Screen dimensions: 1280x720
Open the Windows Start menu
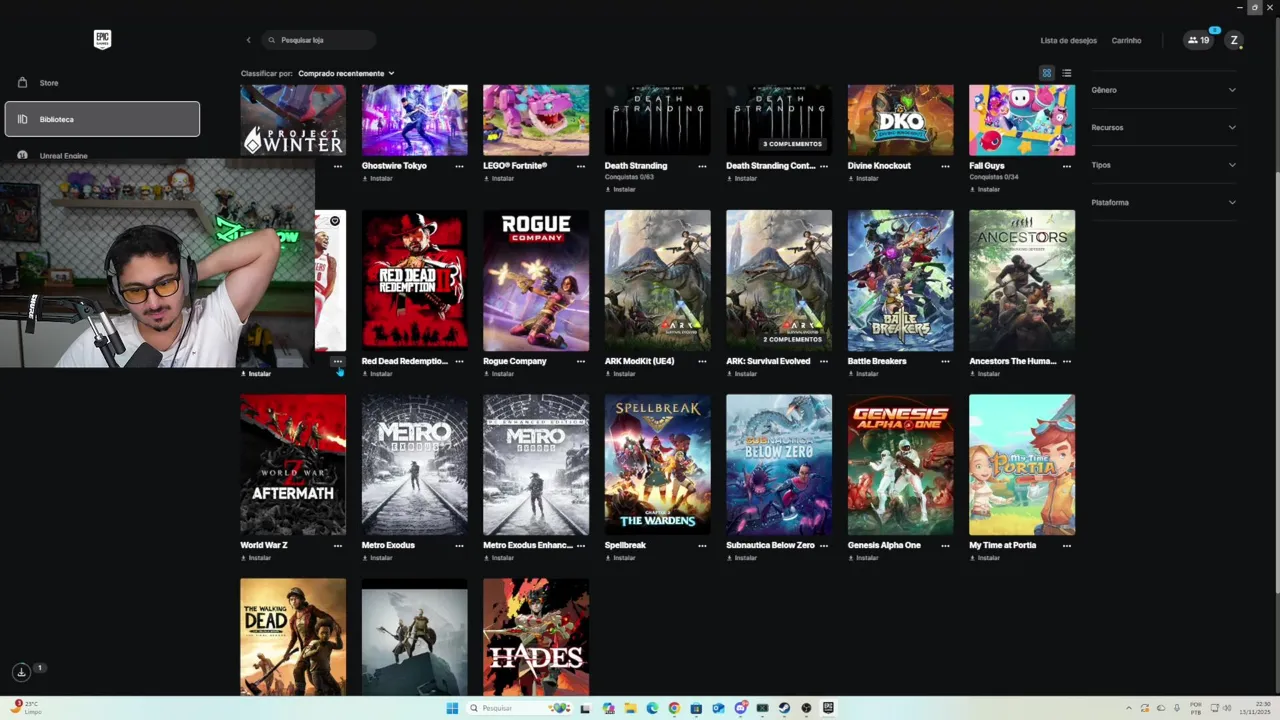pos(452,708)
